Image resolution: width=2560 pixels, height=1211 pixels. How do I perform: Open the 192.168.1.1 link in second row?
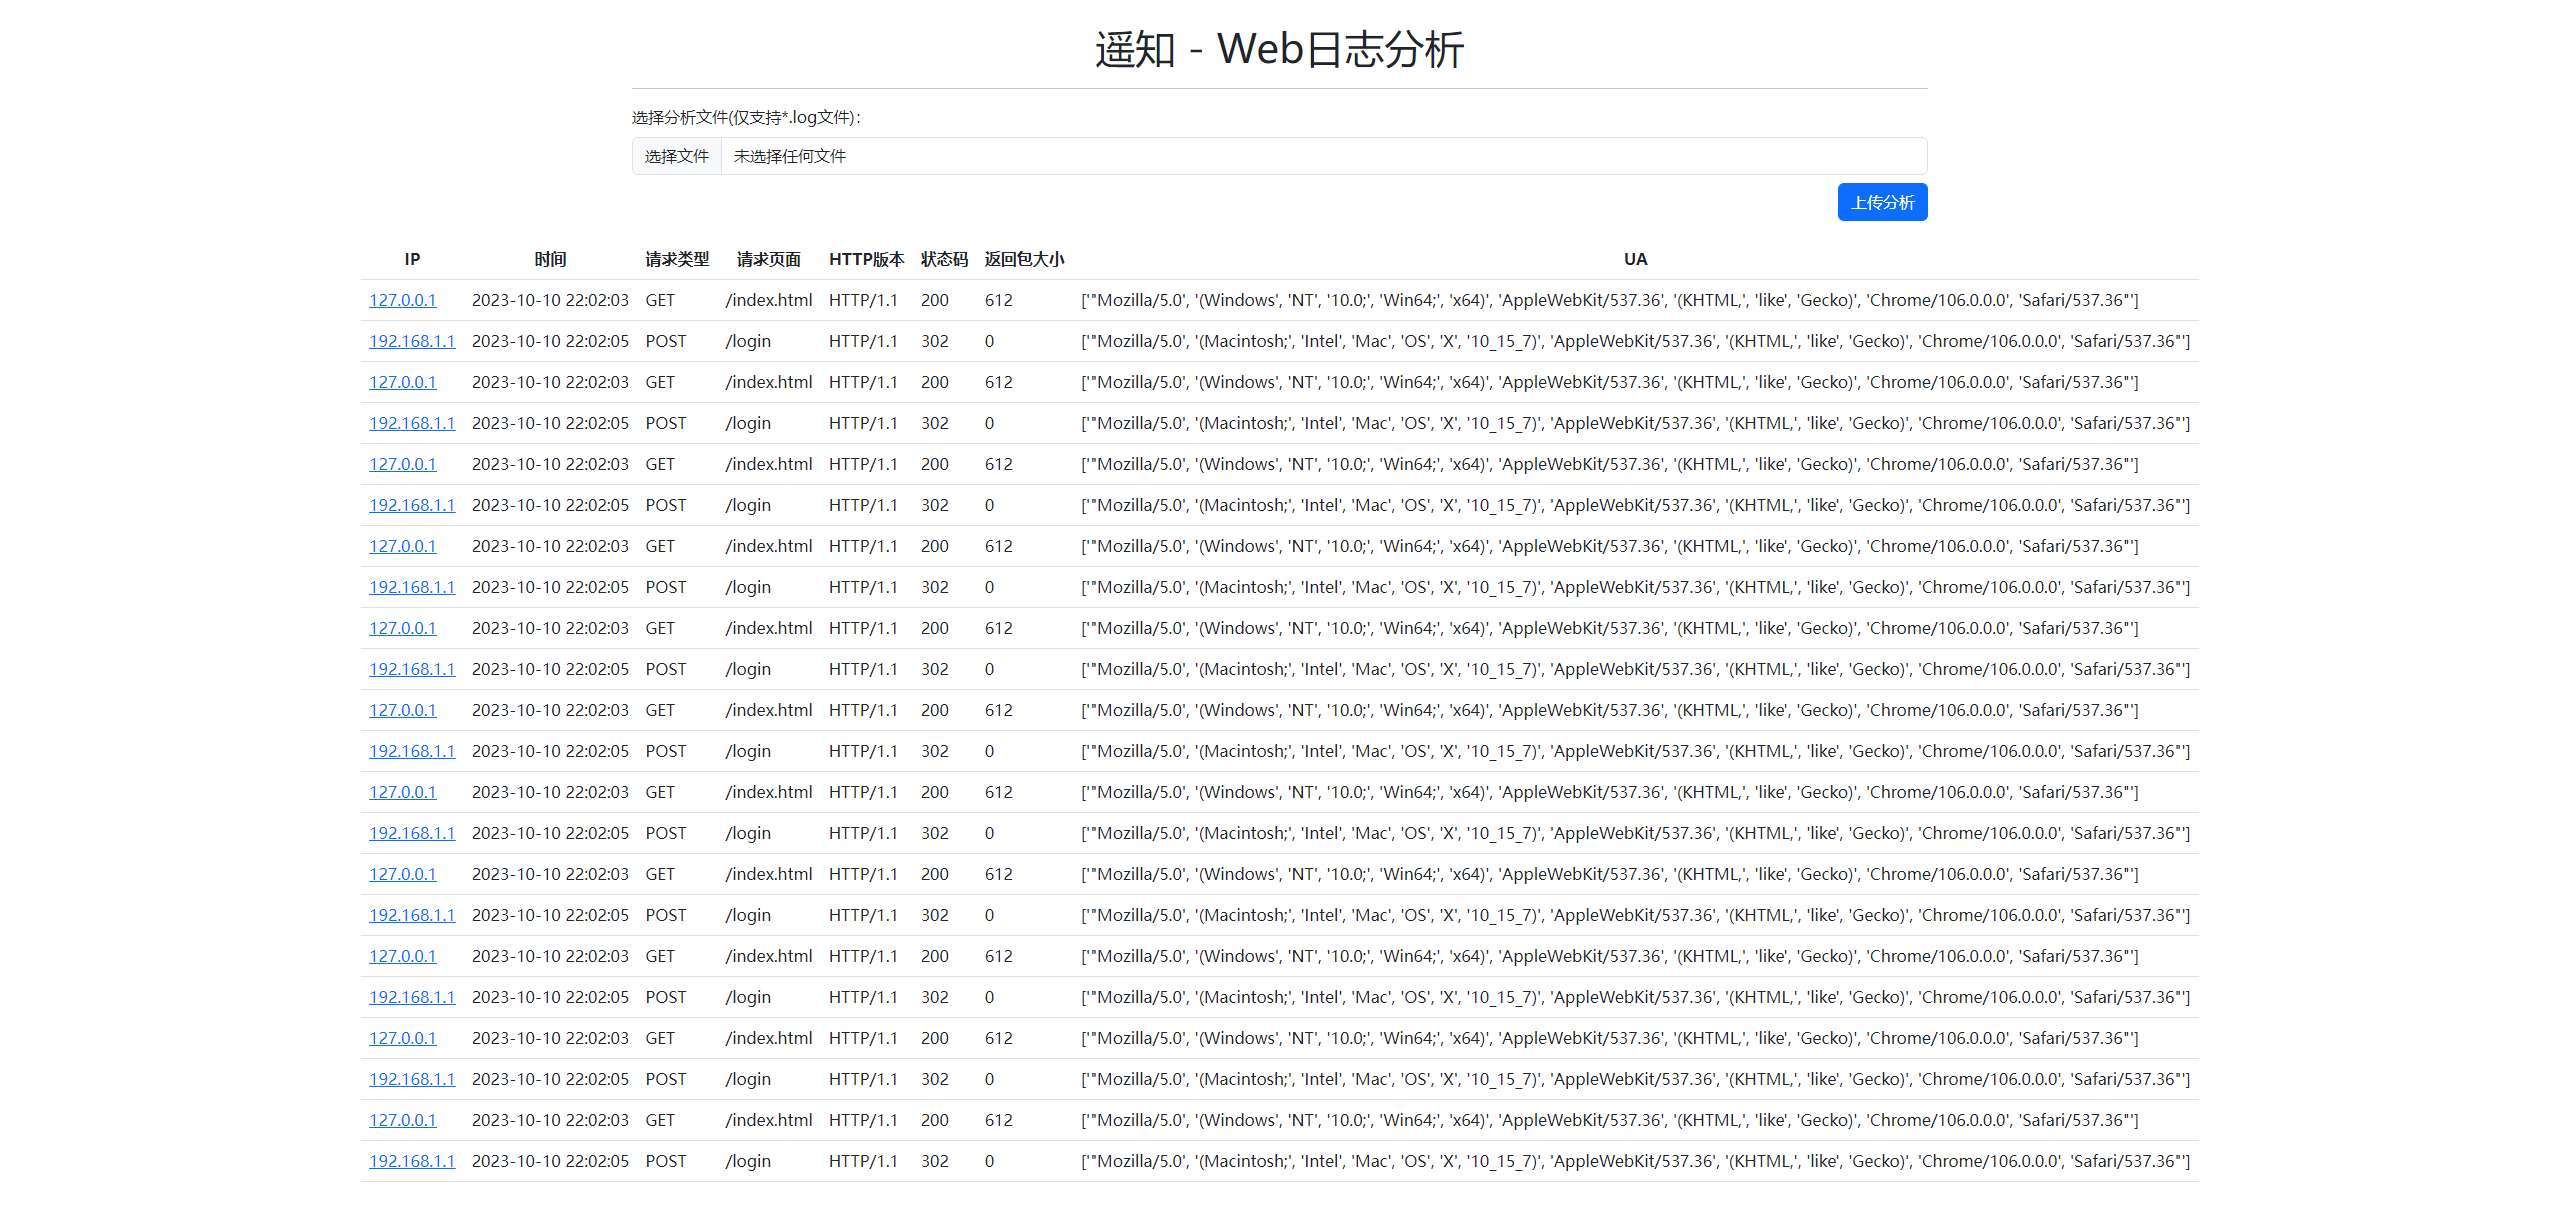pyautogui.click(x=411, y=341)
